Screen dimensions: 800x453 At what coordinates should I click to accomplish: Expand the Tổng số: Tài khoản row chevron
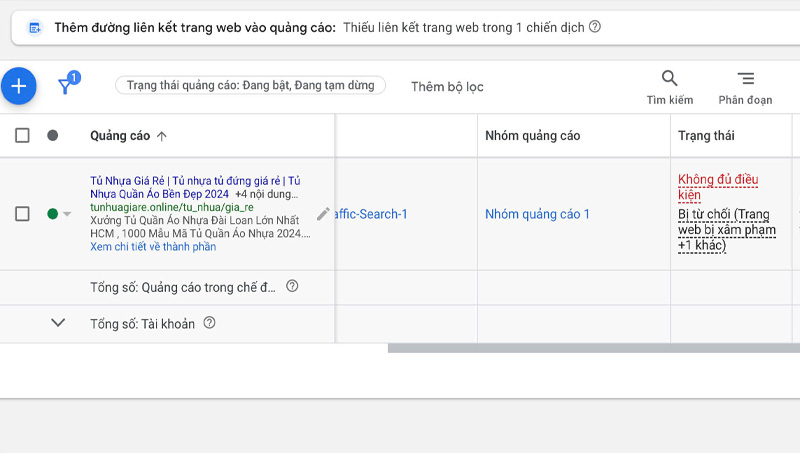pyautogui.click(x=58, y=323)
